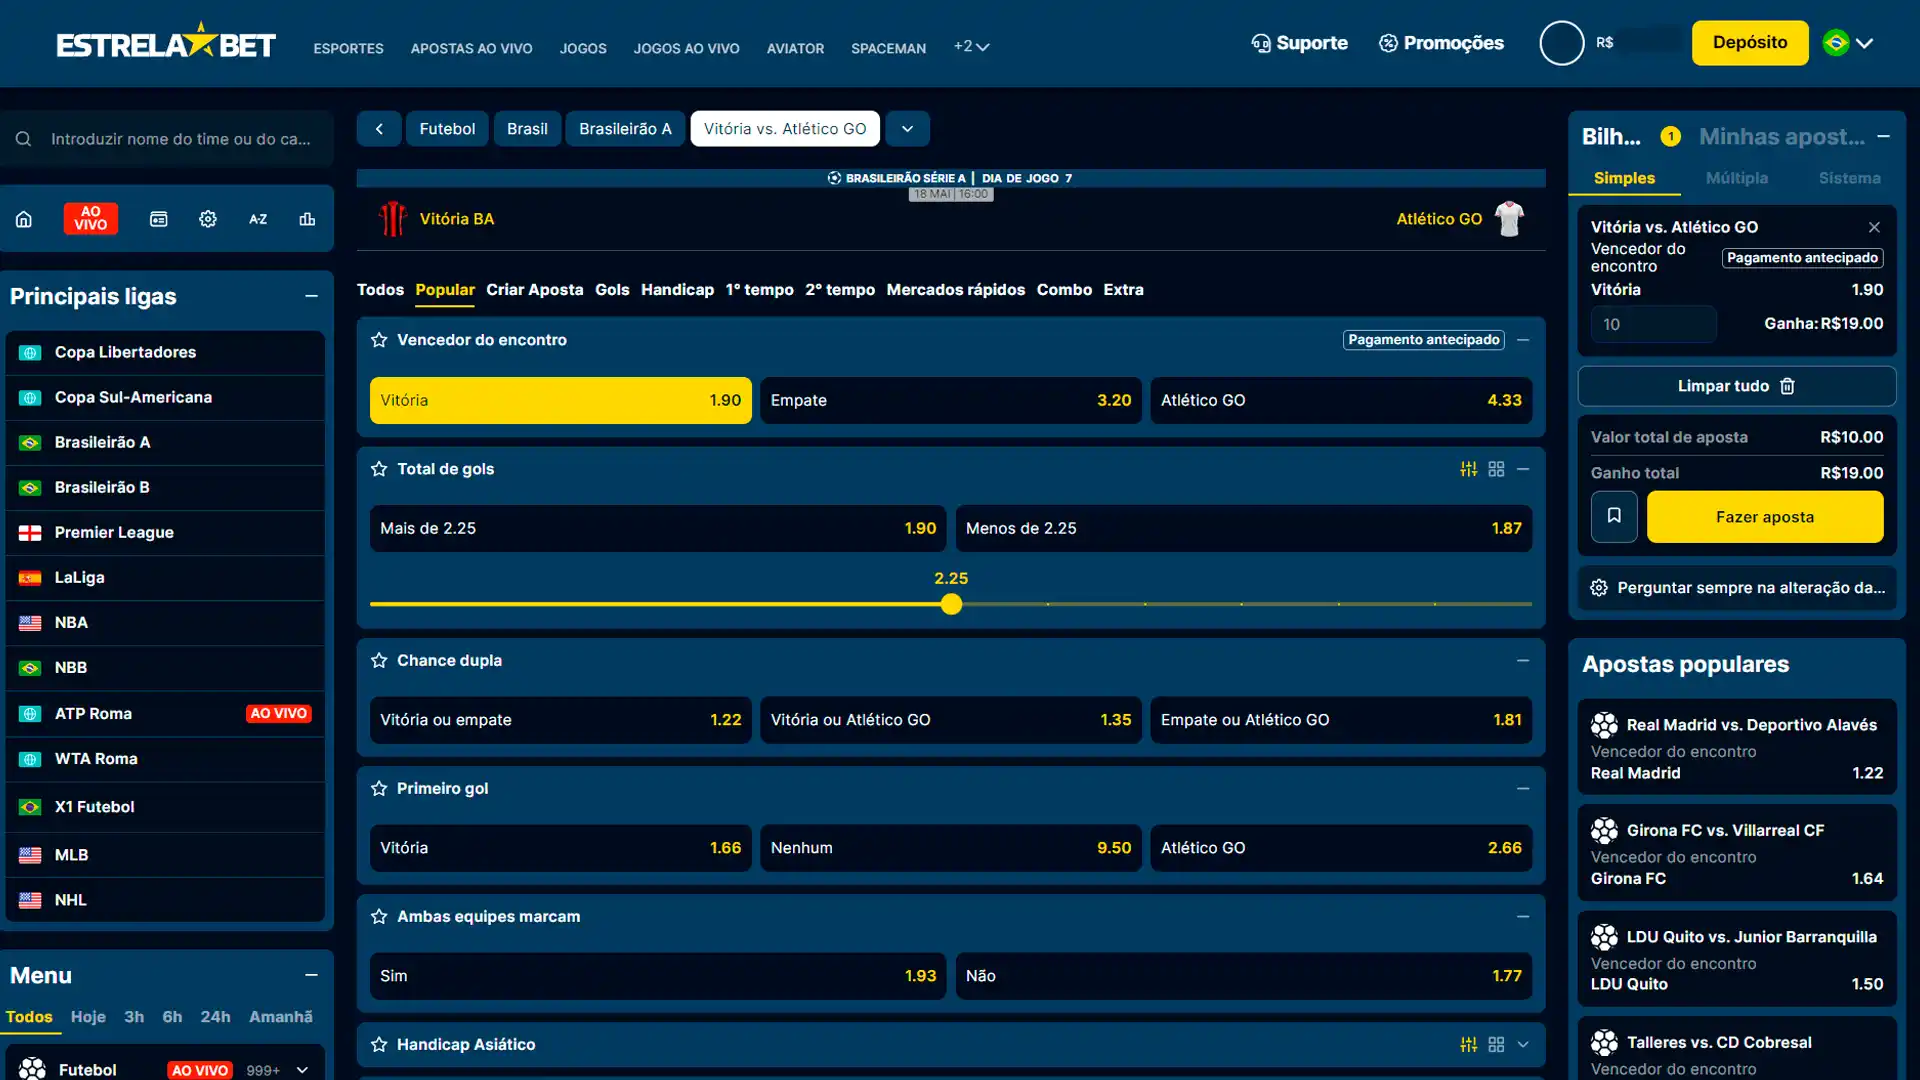Click the stake input showing 10
The width and height of the screenshot is (1920, 1080).
[1652, 324]
